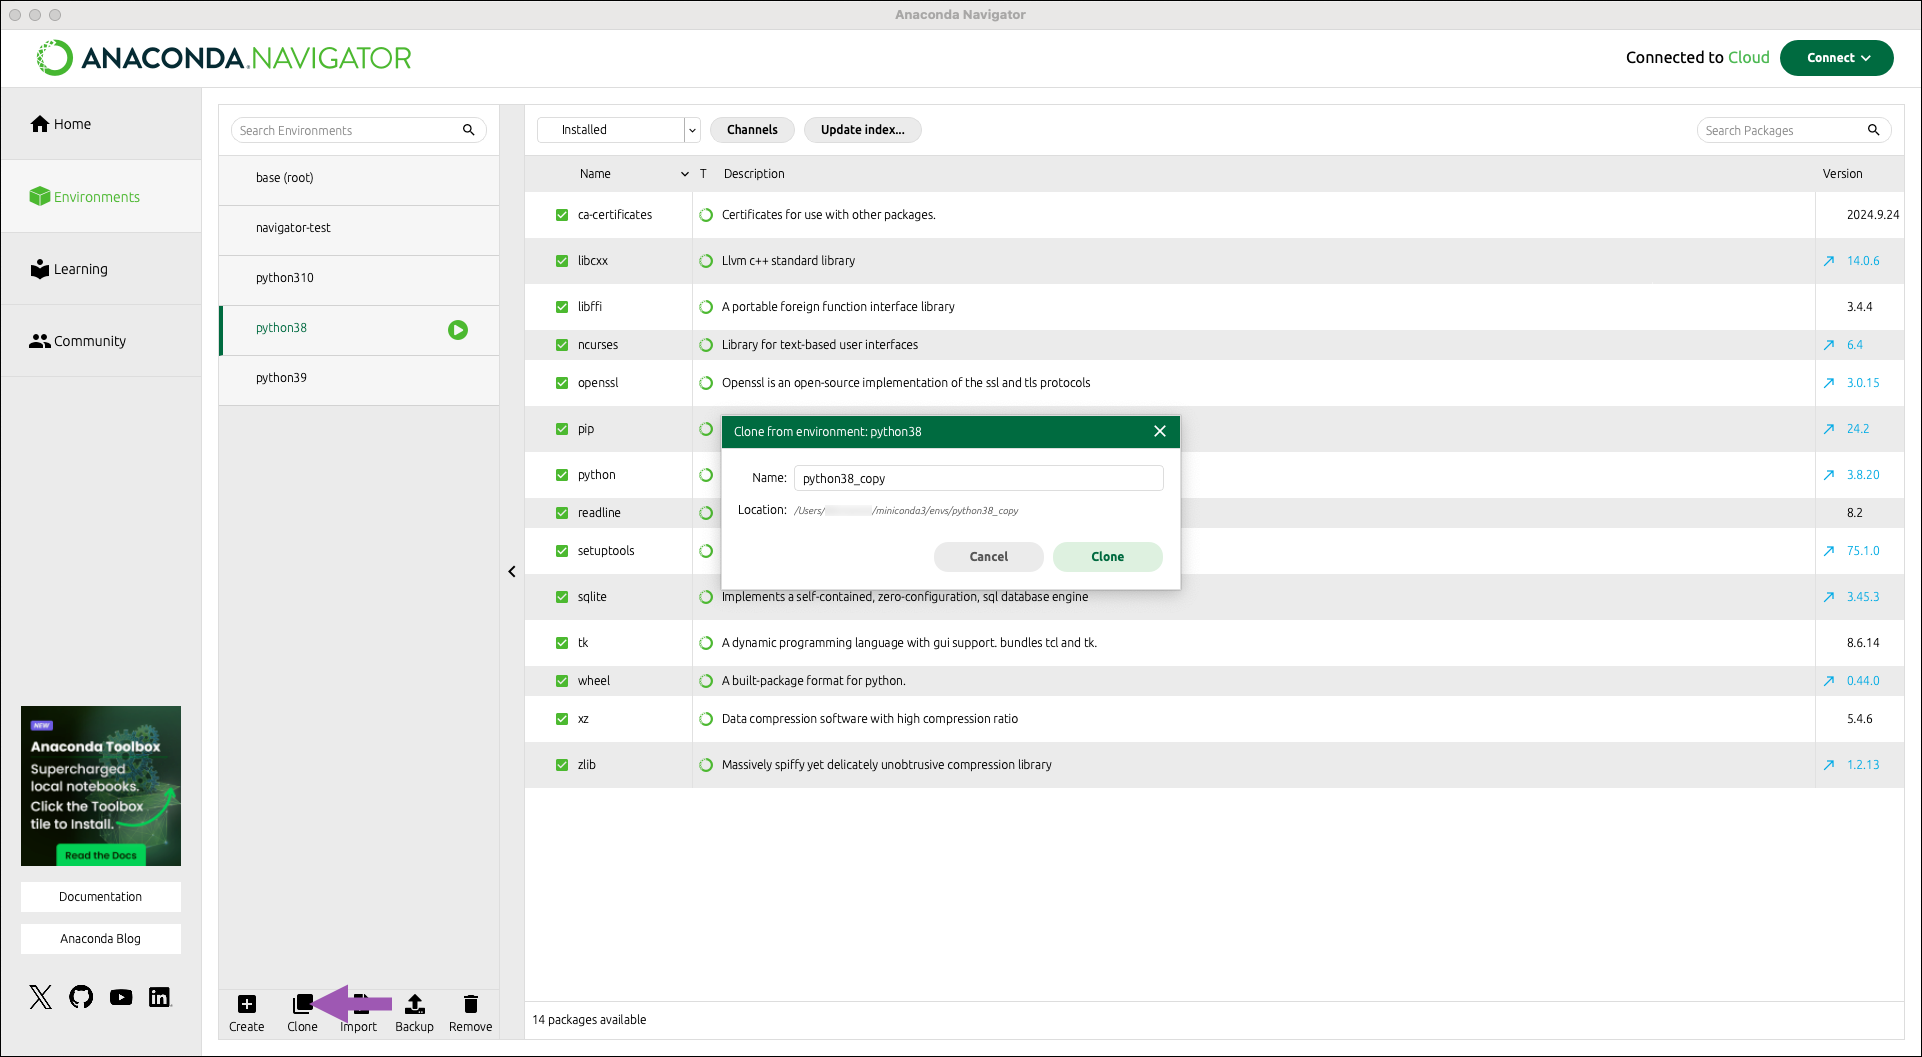Click the upgrade arrow icon for pip
This screenshot has height=1057, width=1922.
point(1829,429)
